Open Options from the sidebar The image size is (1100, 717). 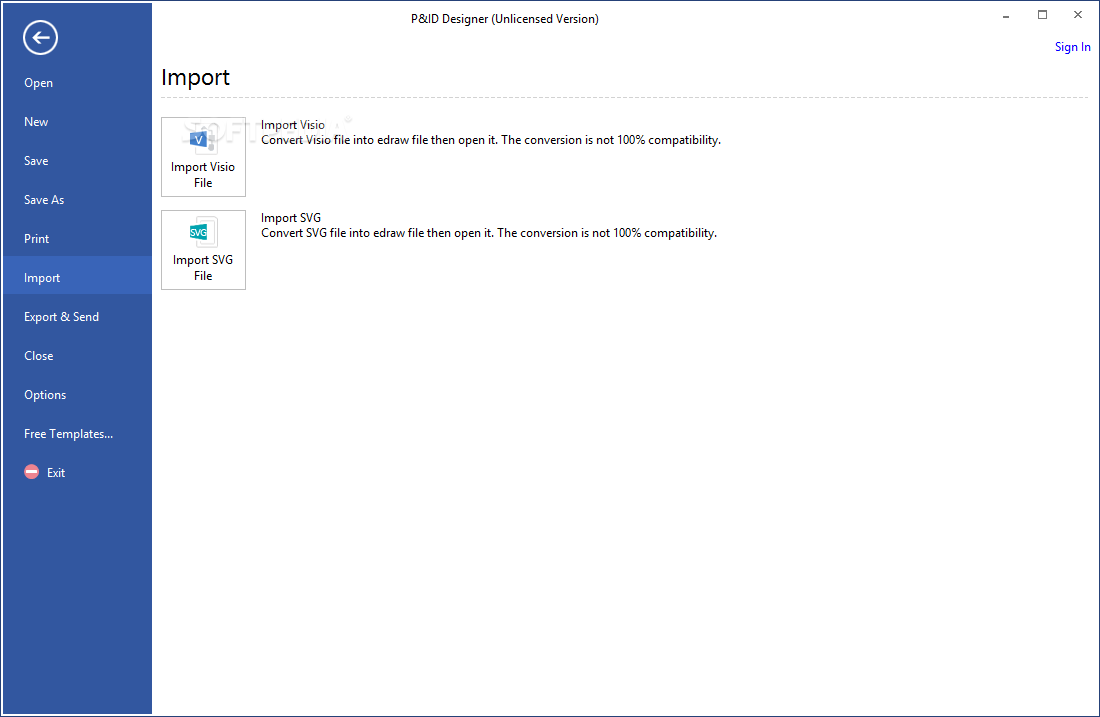click(77, 395)
